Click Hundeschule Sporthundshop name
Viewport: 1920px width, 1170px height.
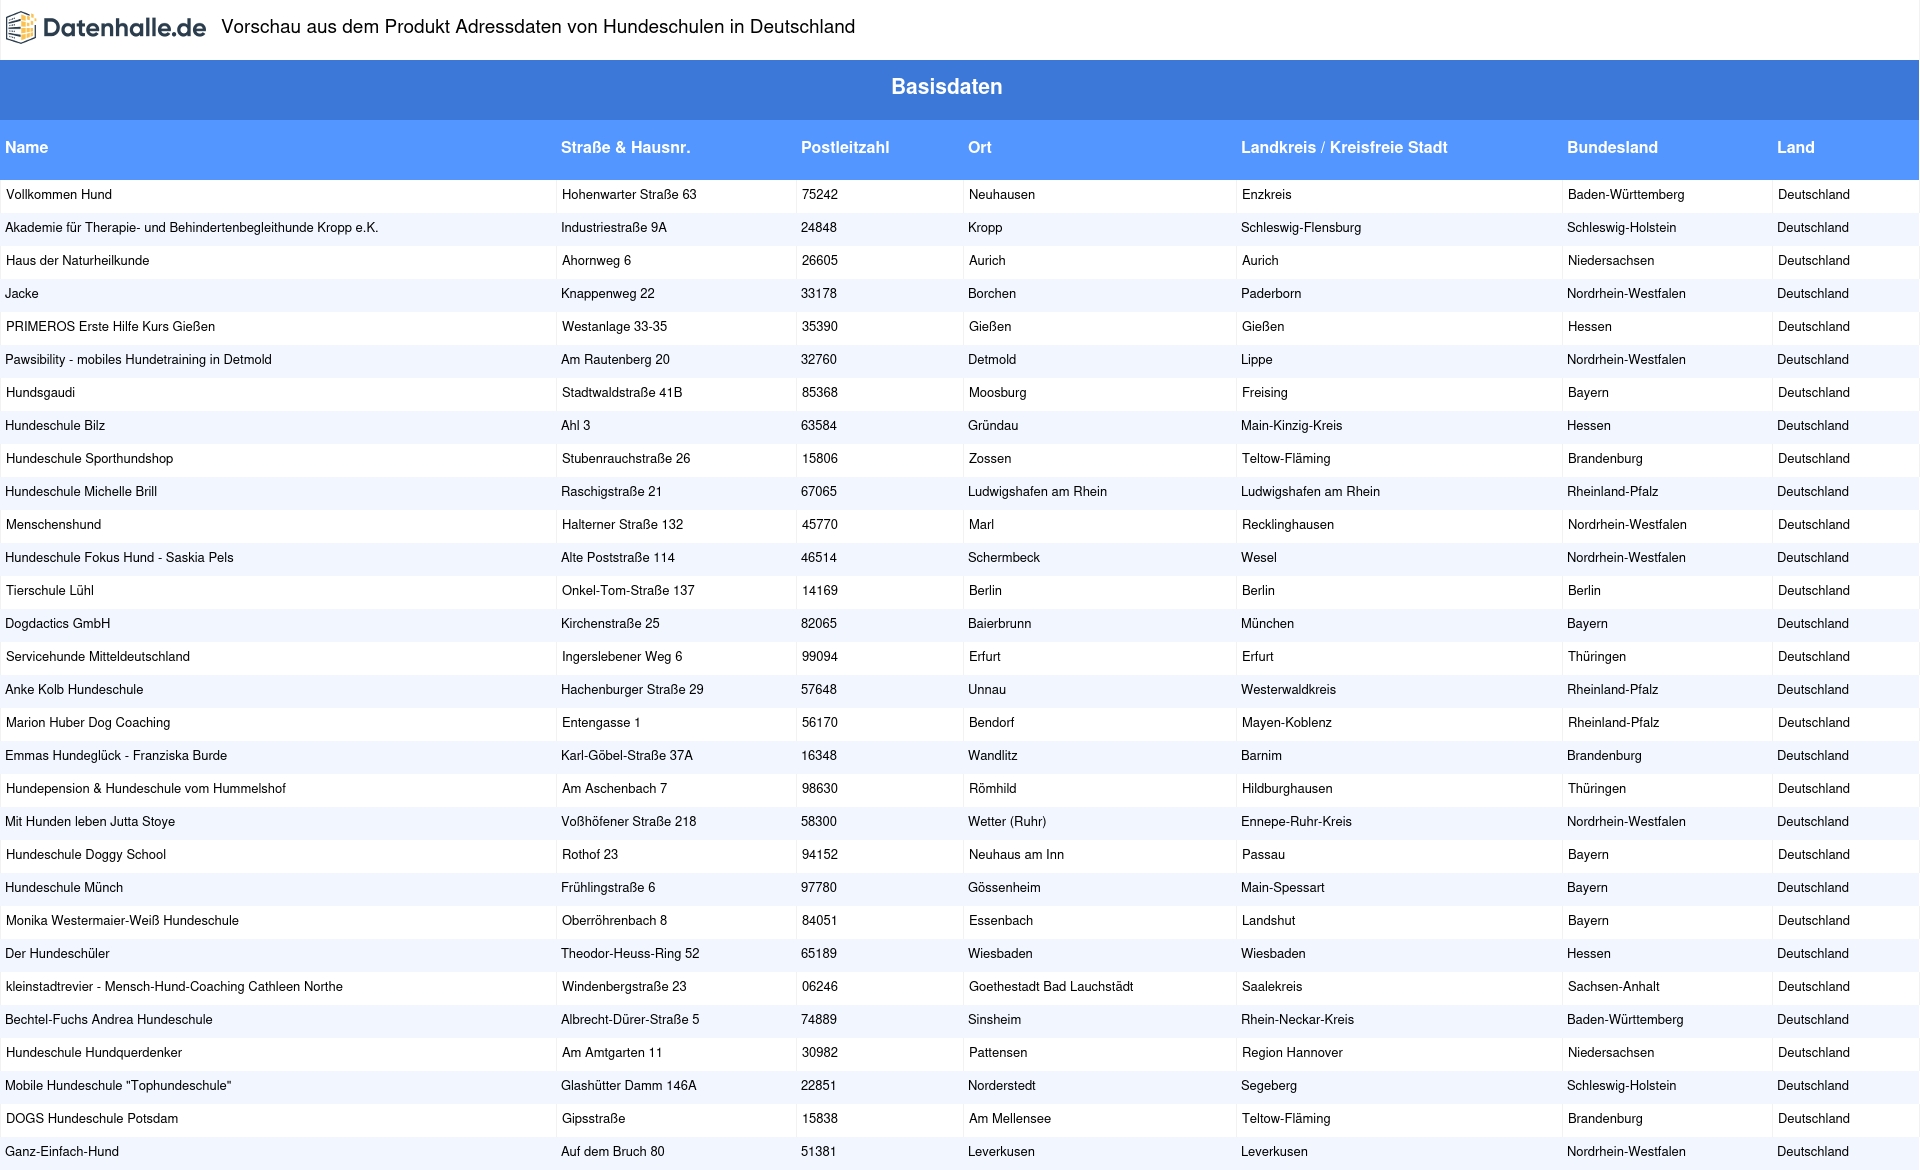(x=89, y=459)
